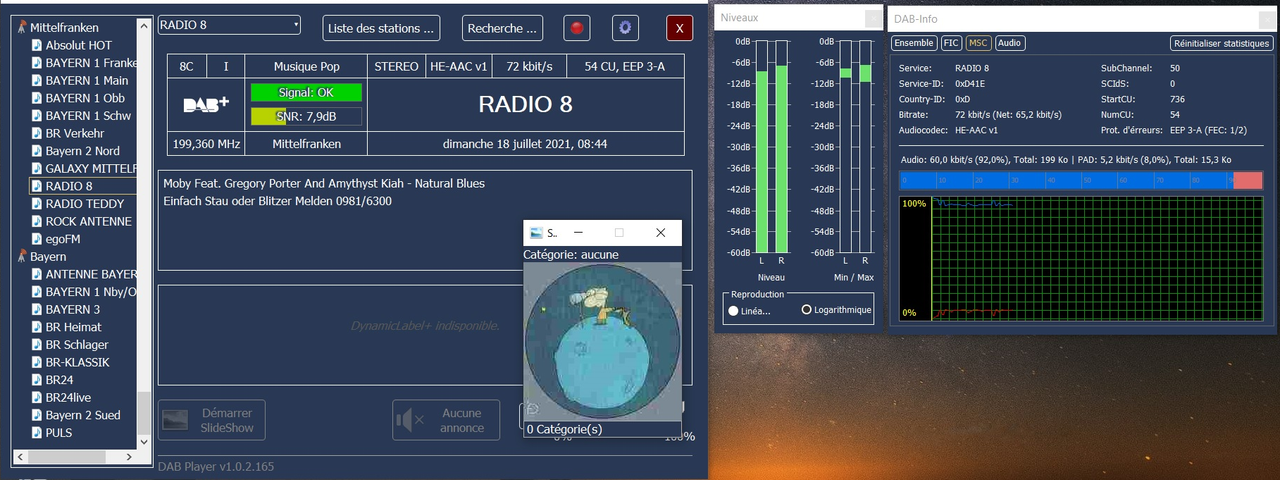This screenshot has height=480, width=1280.
Task: Select the MSC tab in DAB-Info
Action: [x=978, y=43]
